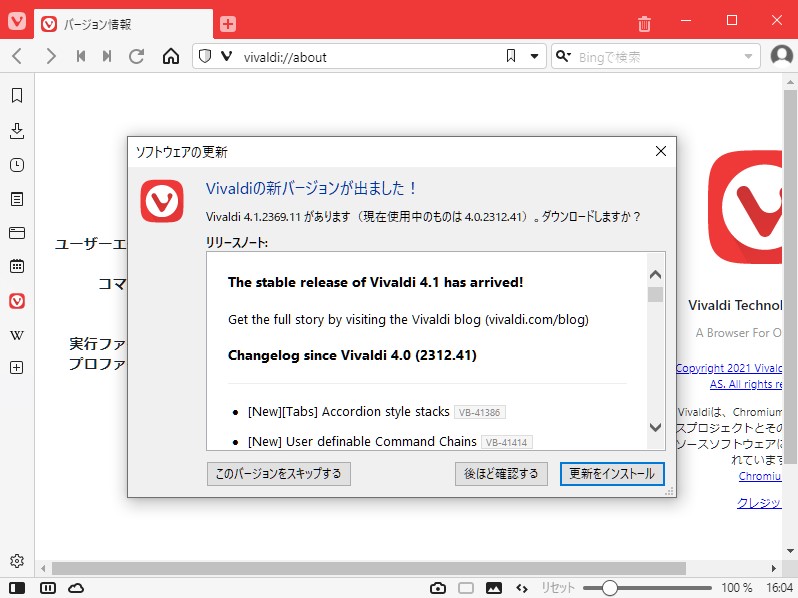Click 更新をインストール button

[612, 474]
